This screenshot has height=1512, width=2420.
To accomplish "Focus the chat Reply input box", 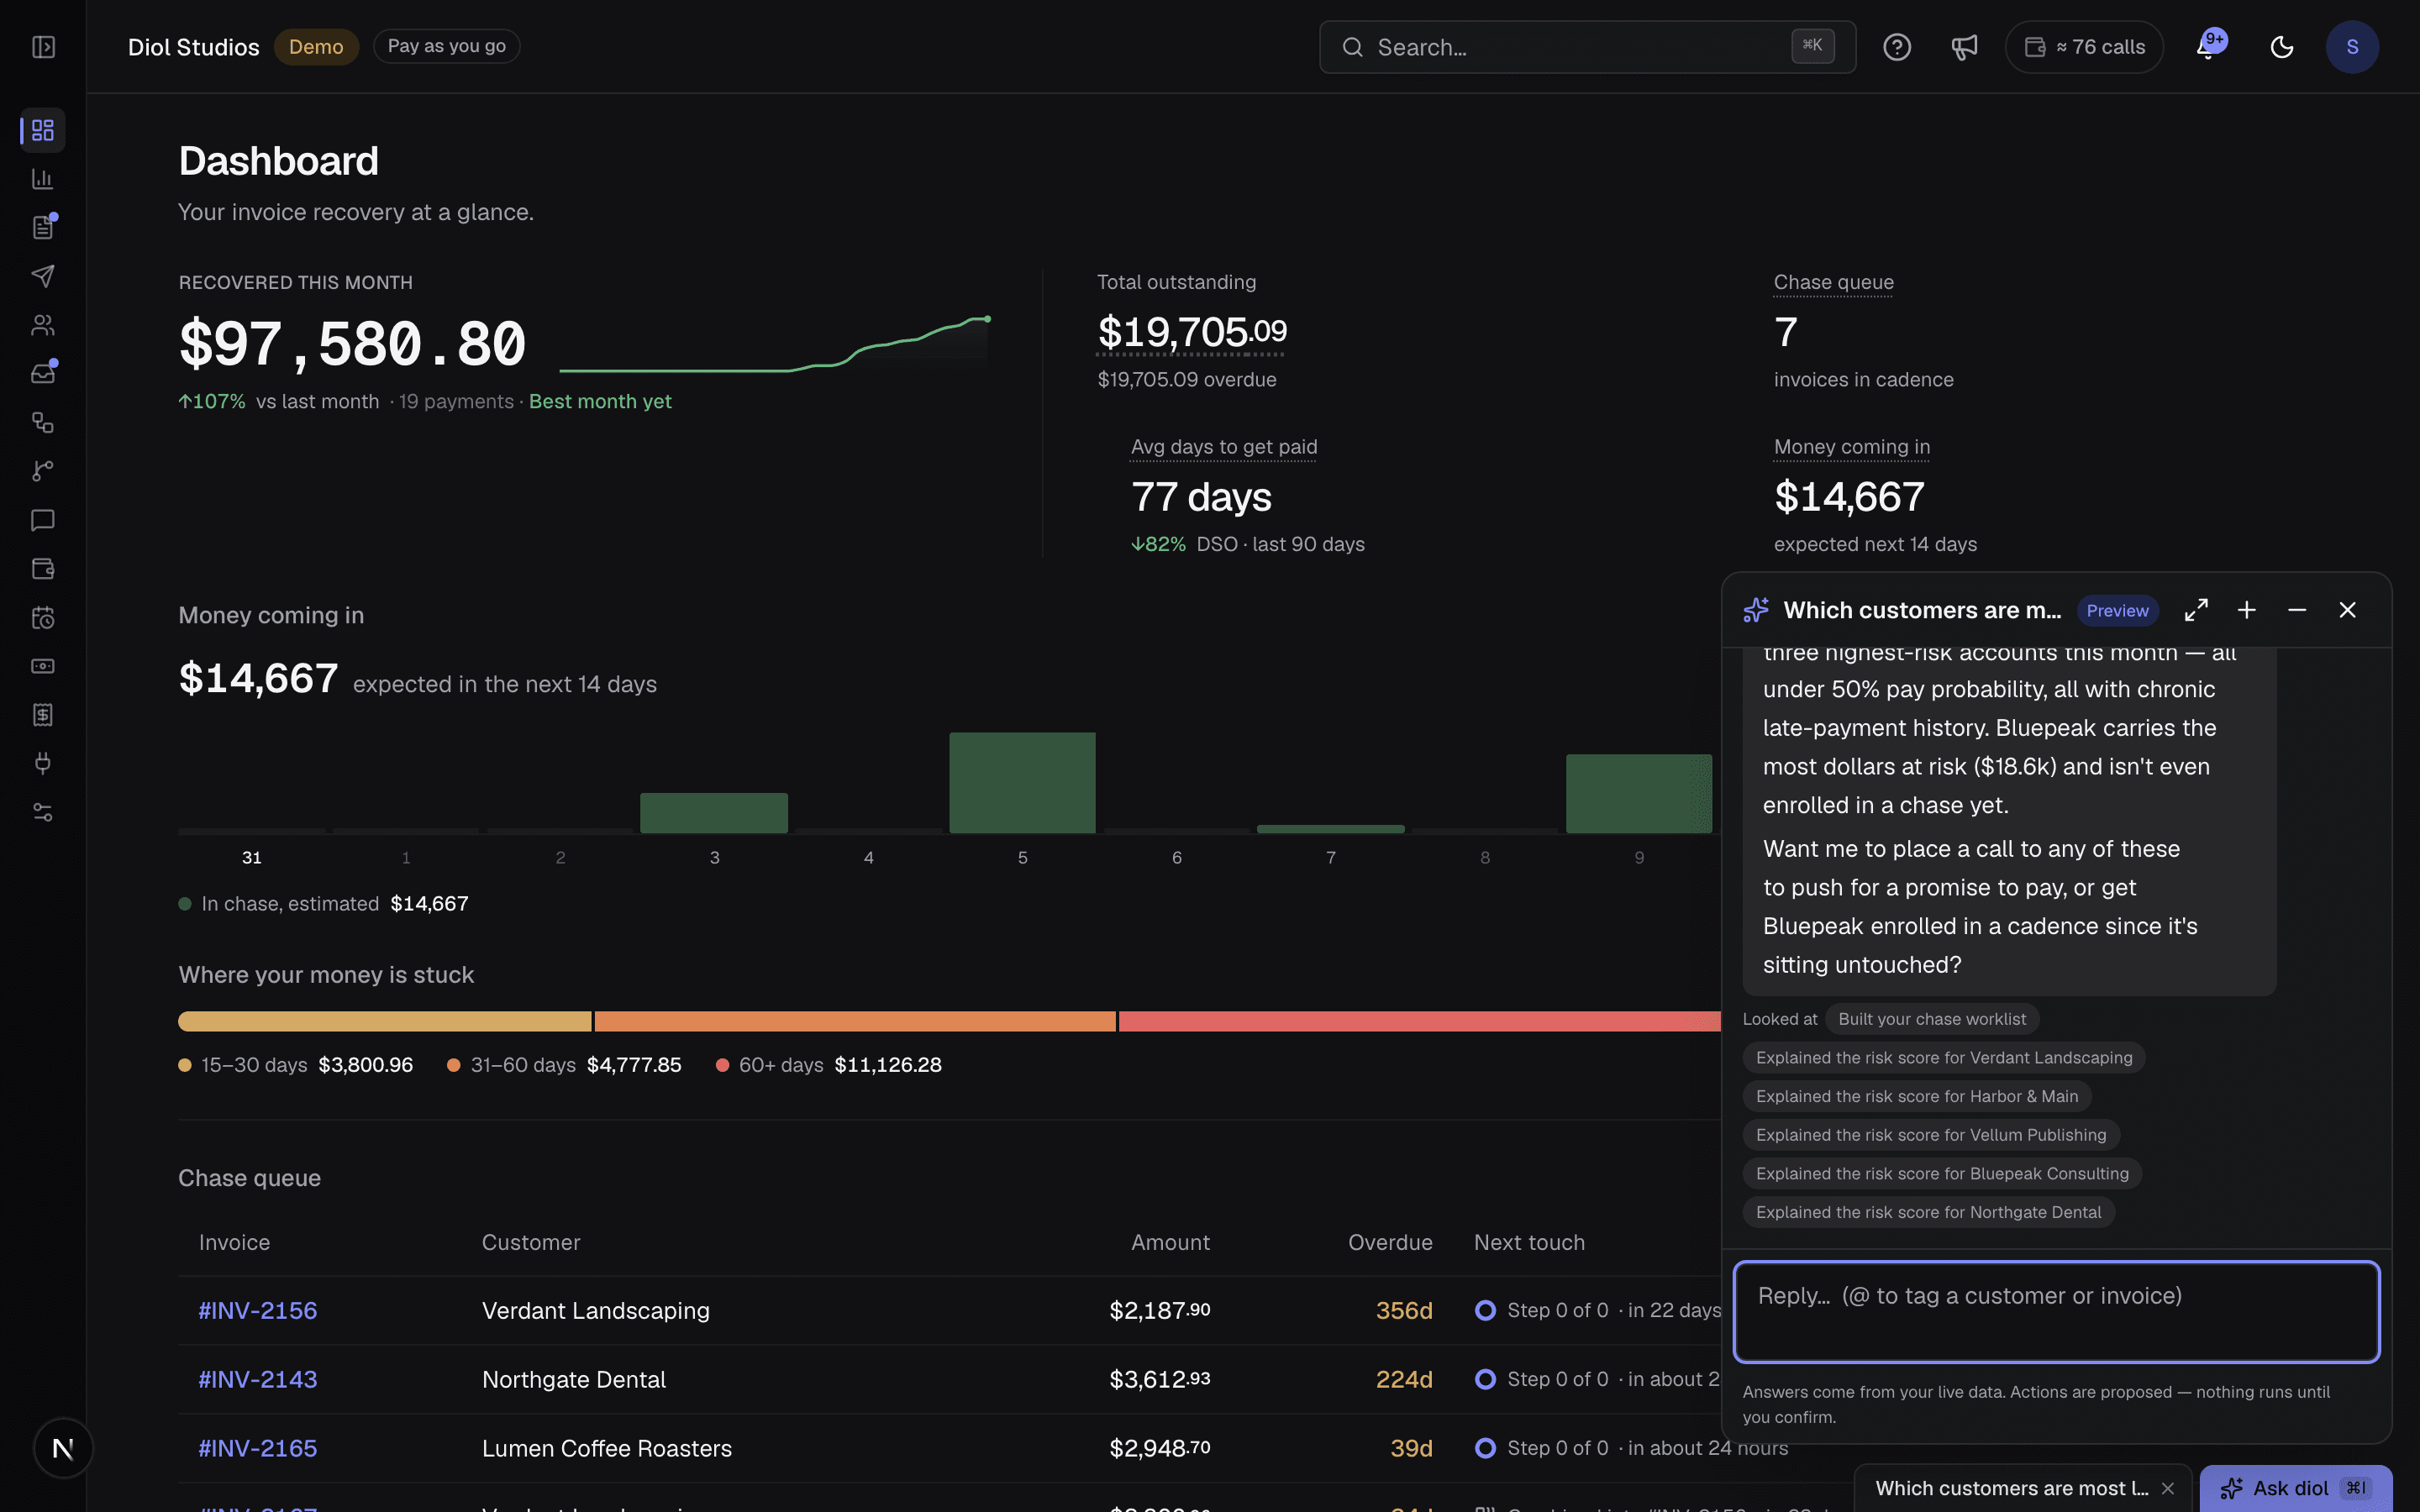I will coord(2056,1311).
